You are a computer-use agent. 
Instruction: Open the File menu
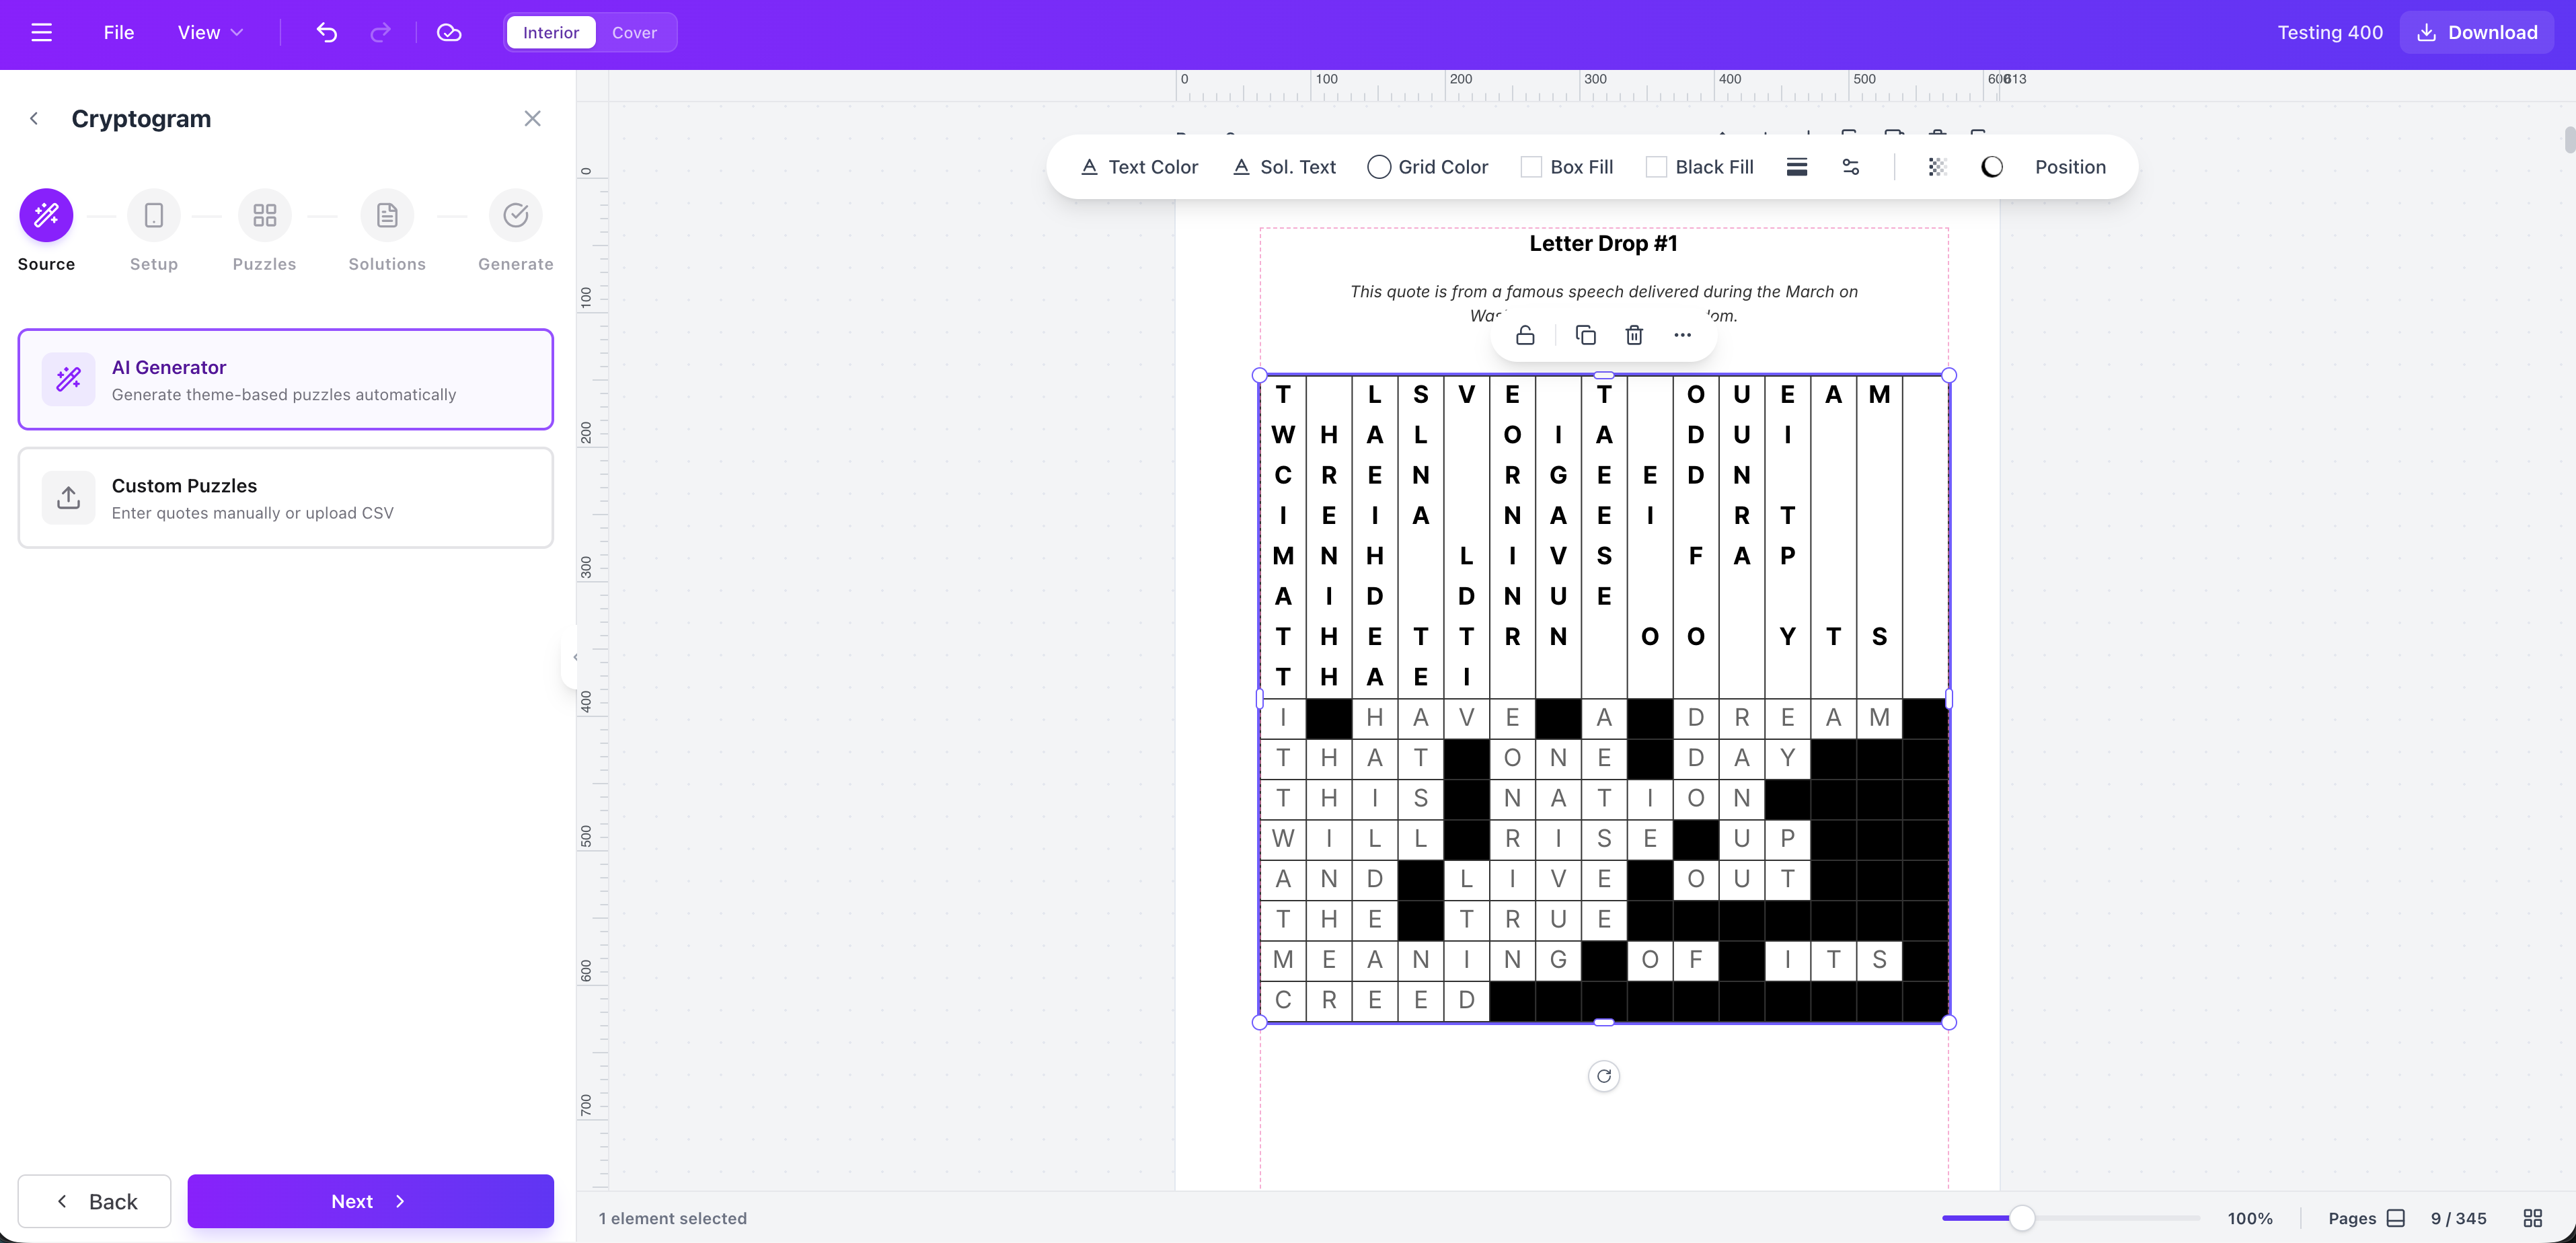(118, 32)
